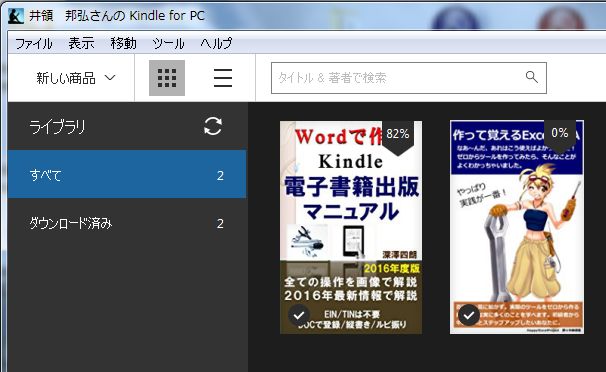The width and height of the screenshot is (606, 372).
Task: Focus the title and author search field
Action: [409, 78]
